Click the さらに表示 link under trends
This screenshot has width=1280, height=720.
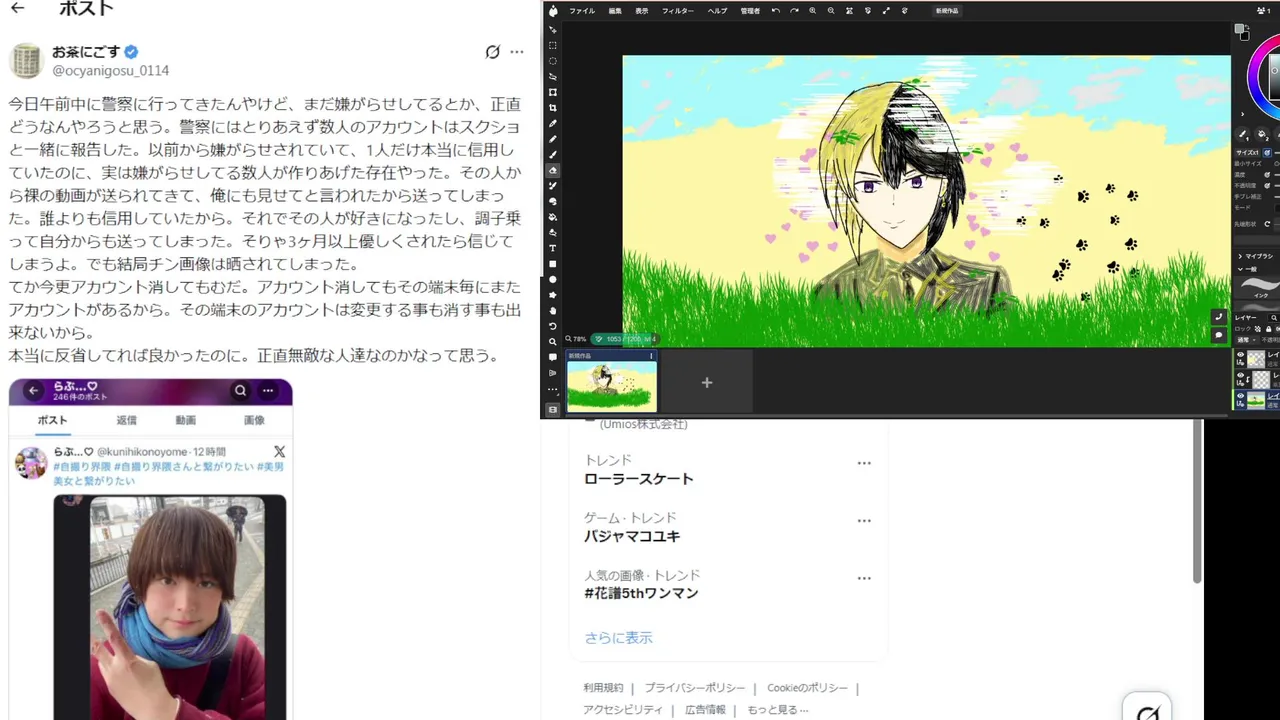tap(618, 637)
